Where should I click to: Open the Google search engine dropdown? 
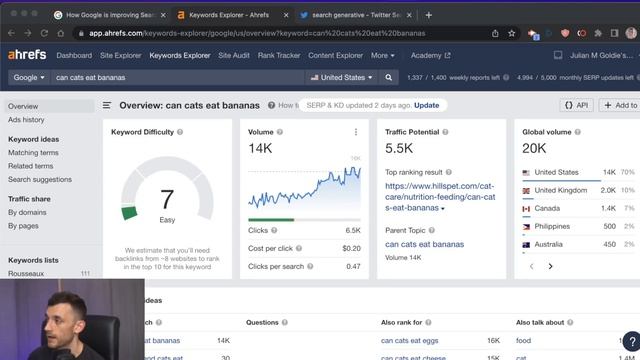coord(29,77)
